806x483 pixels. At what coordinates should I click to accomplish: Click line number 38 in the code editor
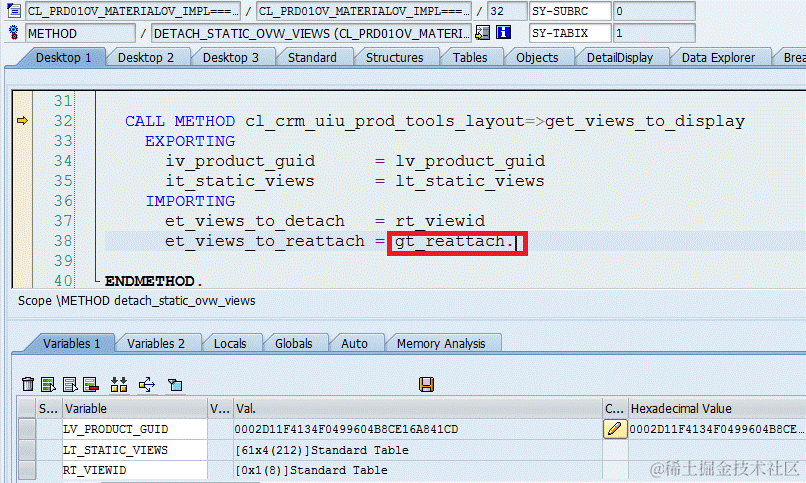coord(63,240)
